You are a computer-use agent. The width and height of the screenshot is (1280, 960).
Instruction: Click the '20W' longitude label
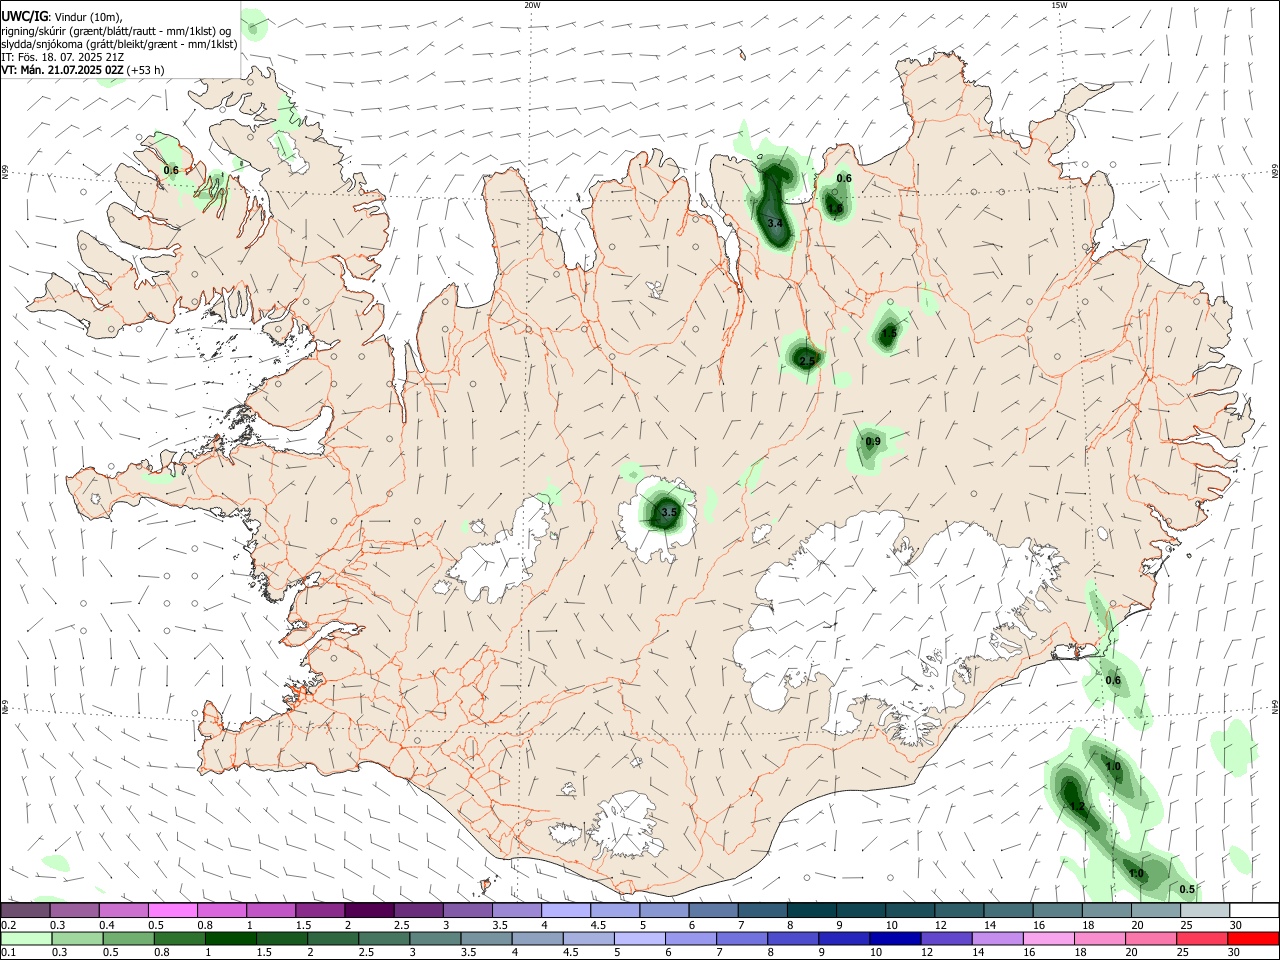pos(532,5)
